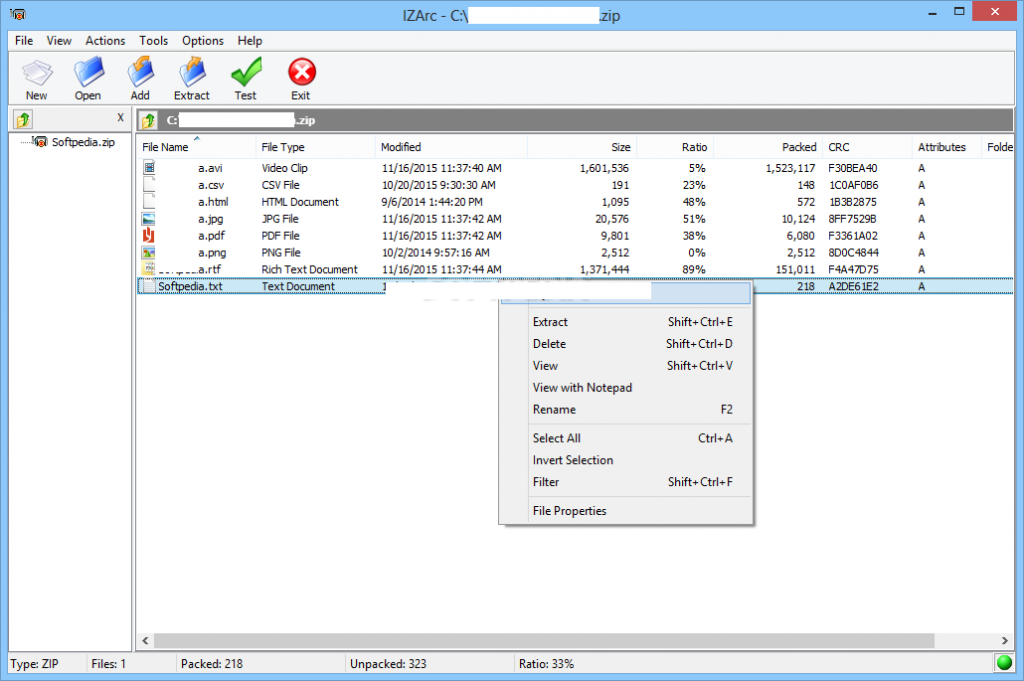Open the File menu
Viewport: 1024px width, 681px height.
coord(24,40)
